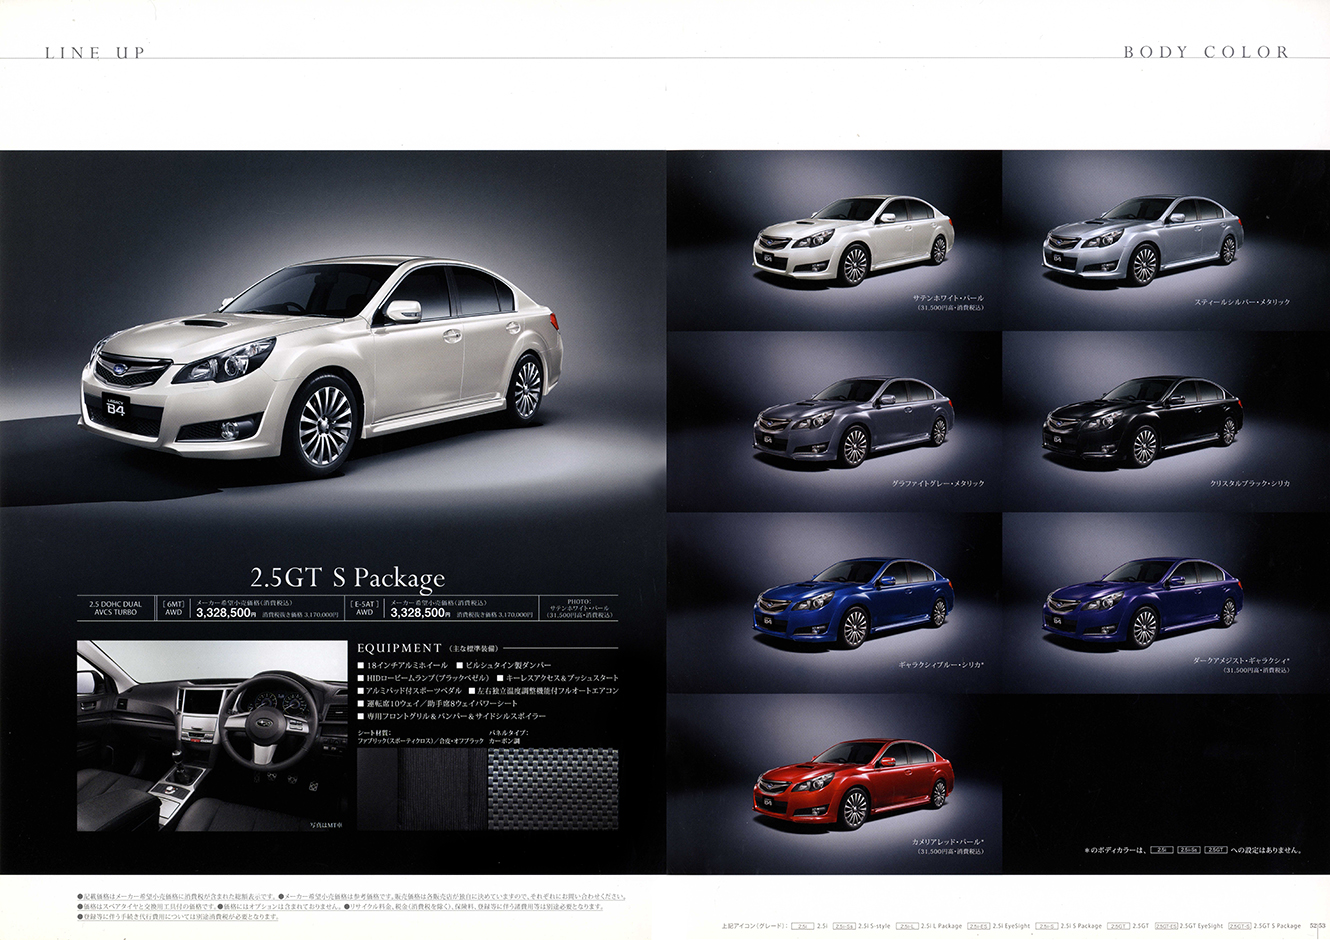Click the 2.5i grade icon in footer legend
The image size is (1330, 940).
[802, 926]
